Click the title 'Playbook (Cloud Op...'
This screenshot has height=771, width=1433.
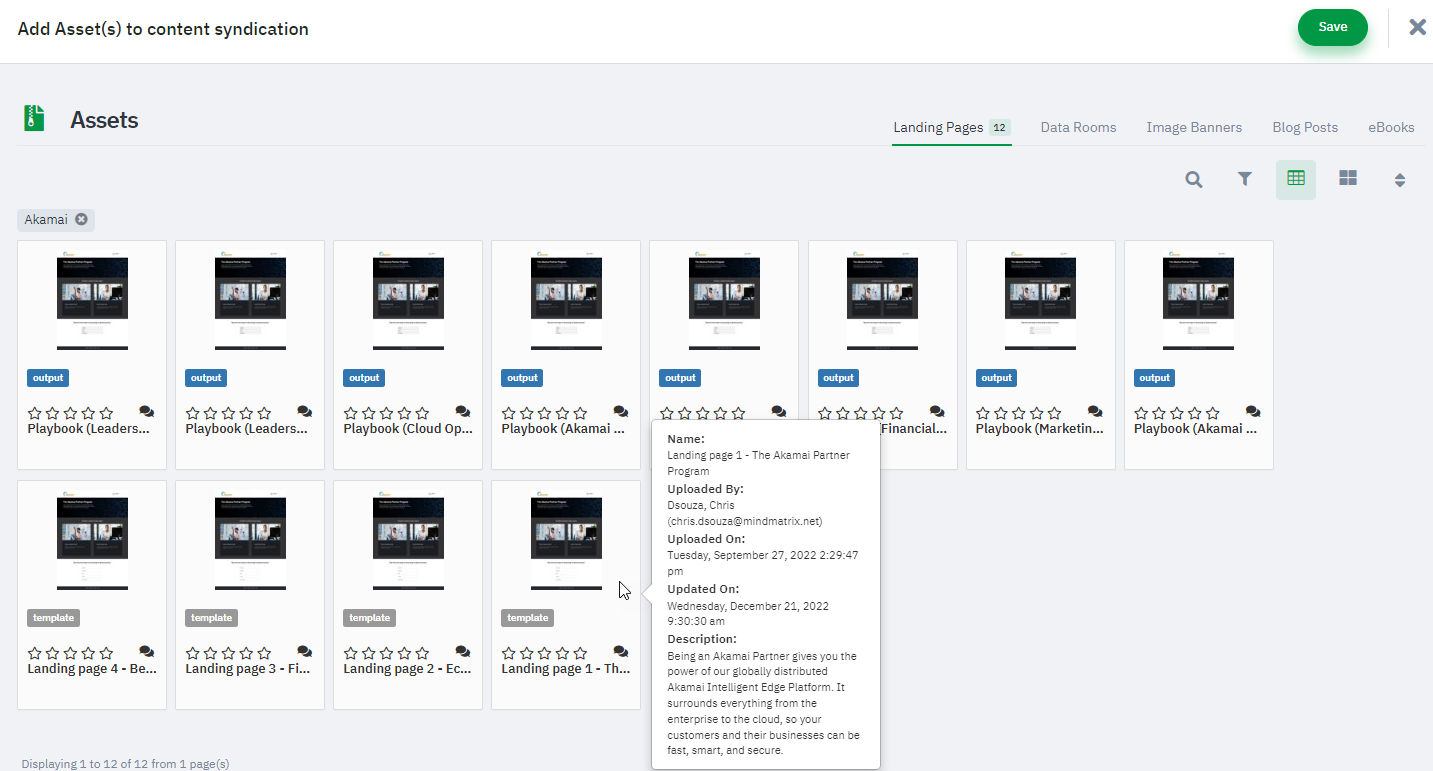point(408,429)
